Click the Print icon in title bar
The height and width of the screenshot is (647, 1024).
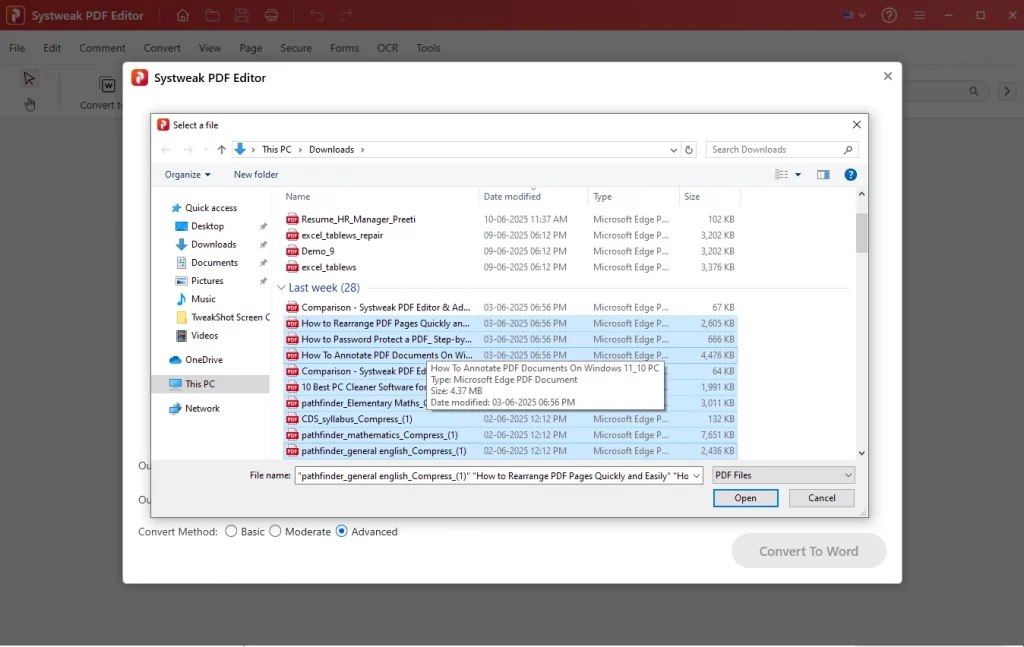tap(272, 15)
